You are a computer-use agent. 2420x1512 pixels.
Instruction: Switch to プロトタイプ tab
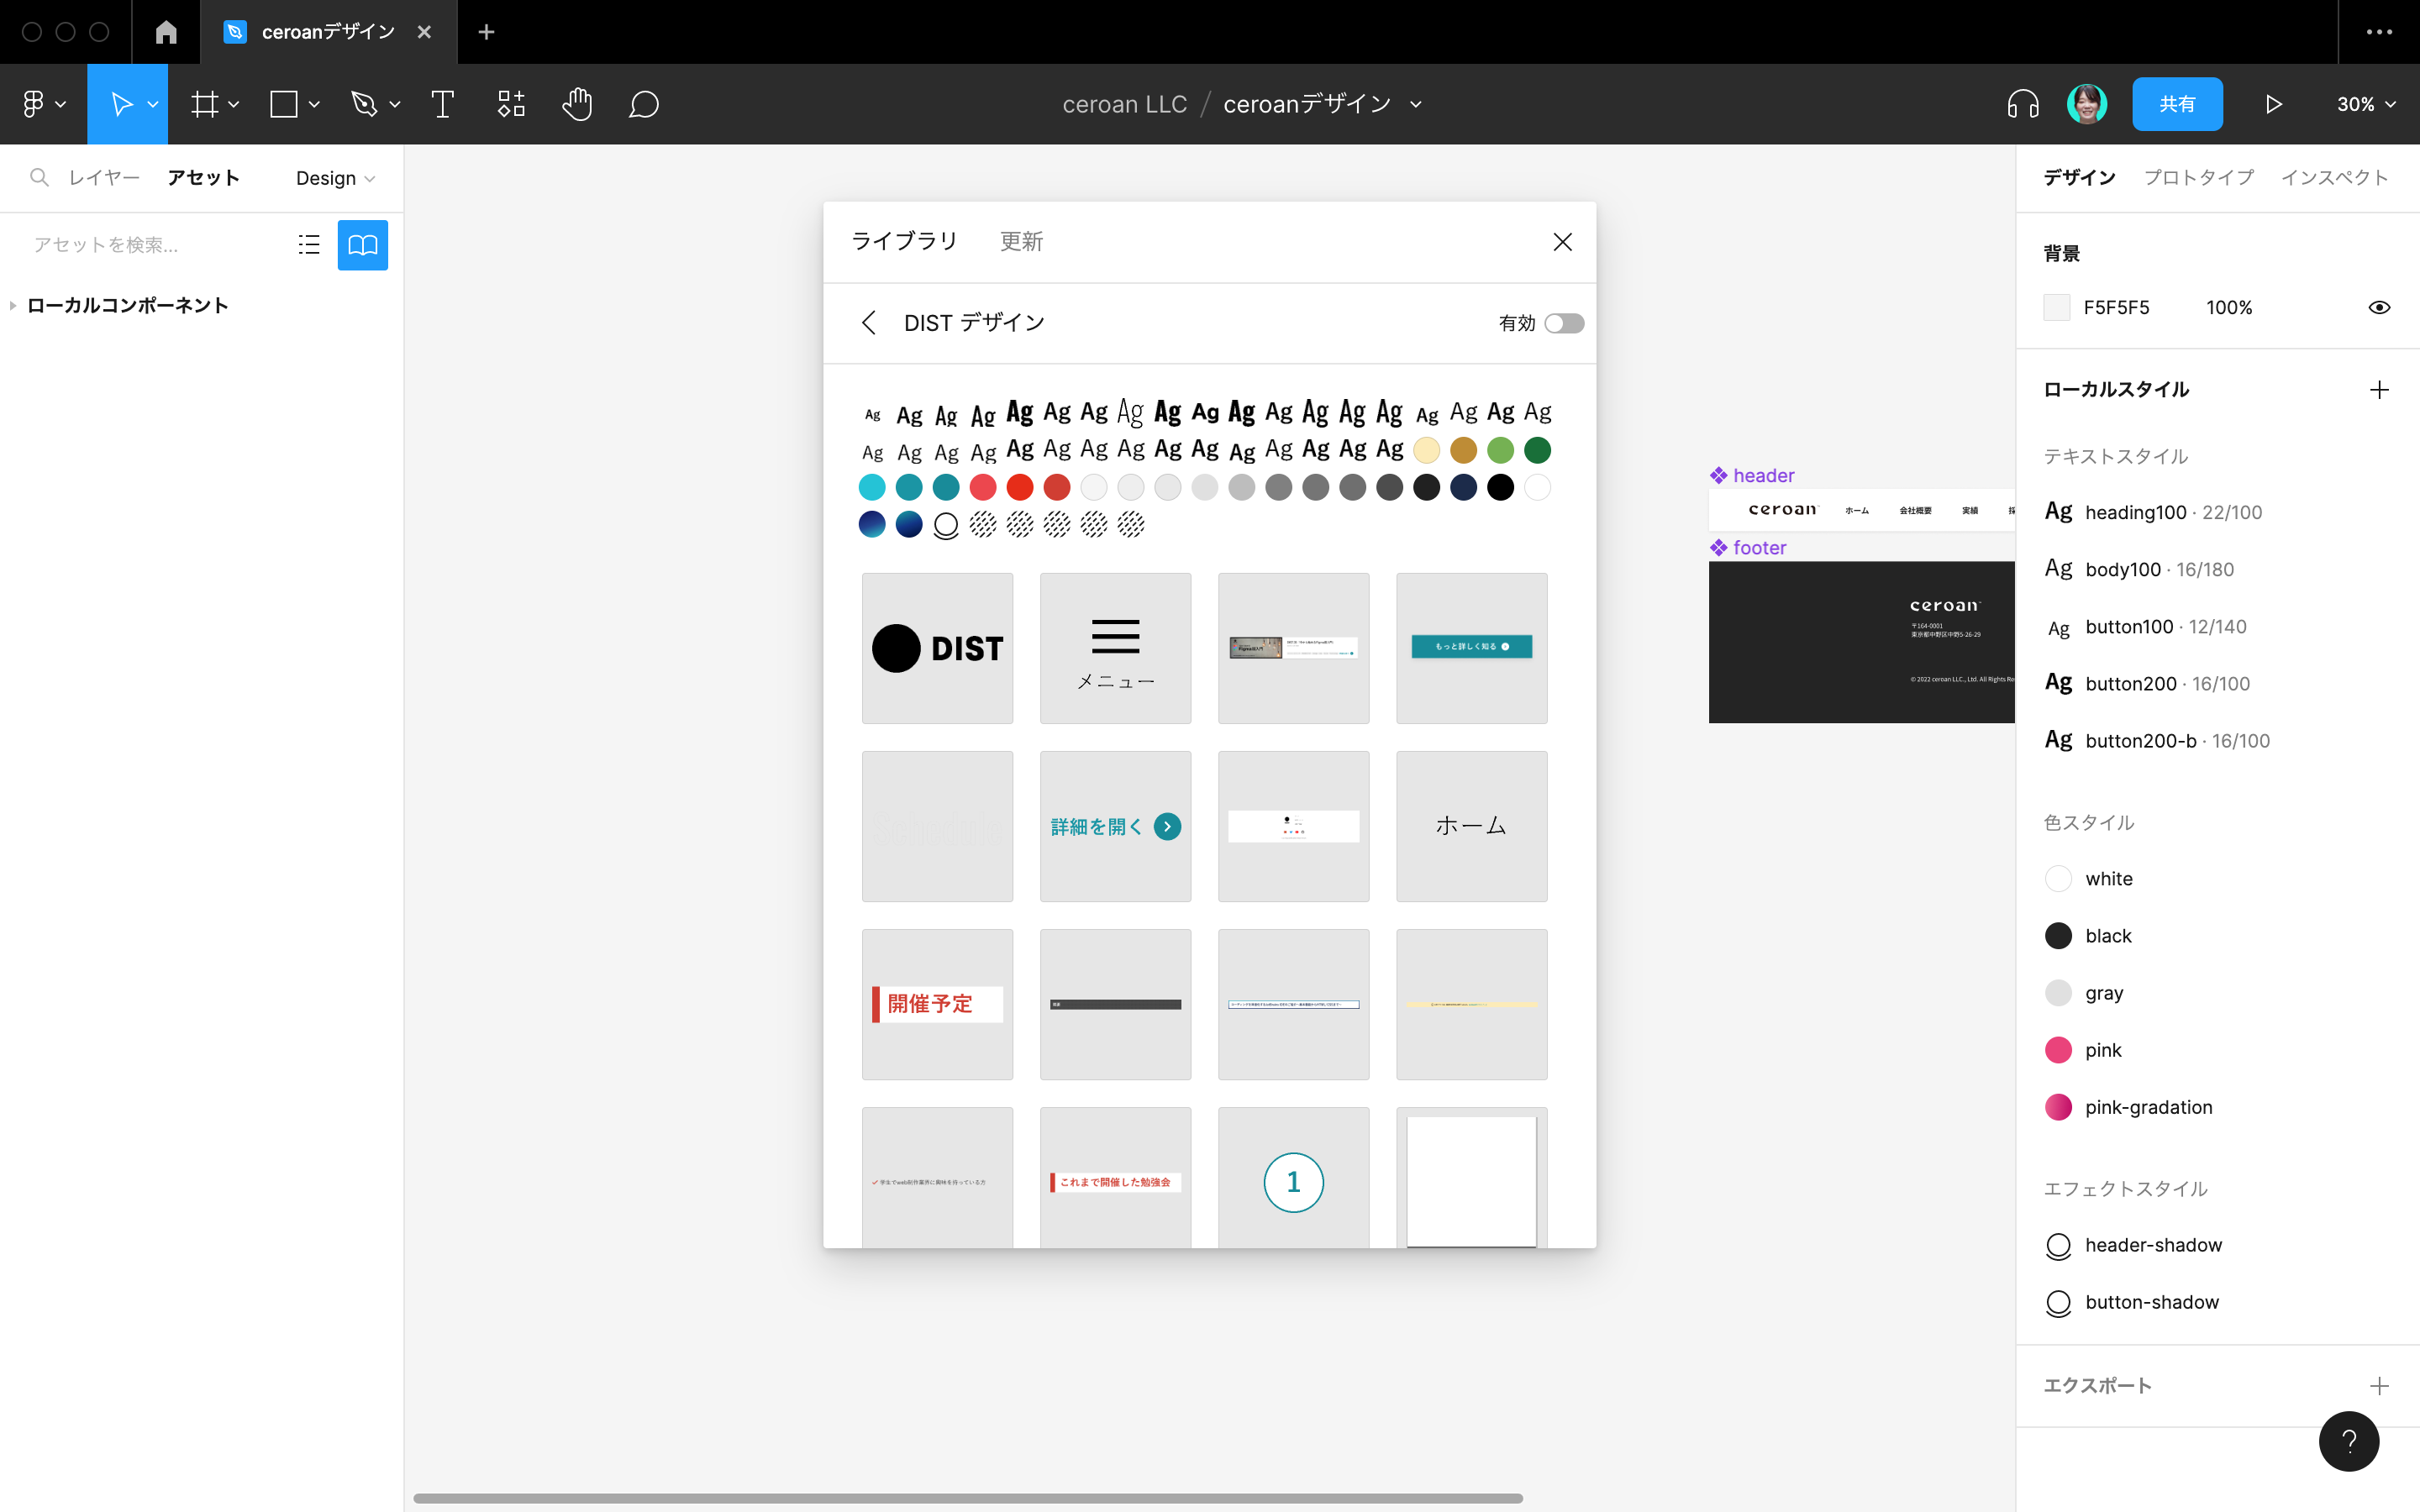(2199, 176)
